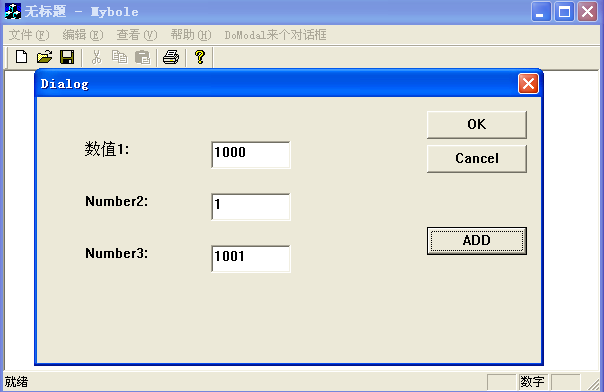Click the Cut scissors toolbar icon

[x=96, y=57]
